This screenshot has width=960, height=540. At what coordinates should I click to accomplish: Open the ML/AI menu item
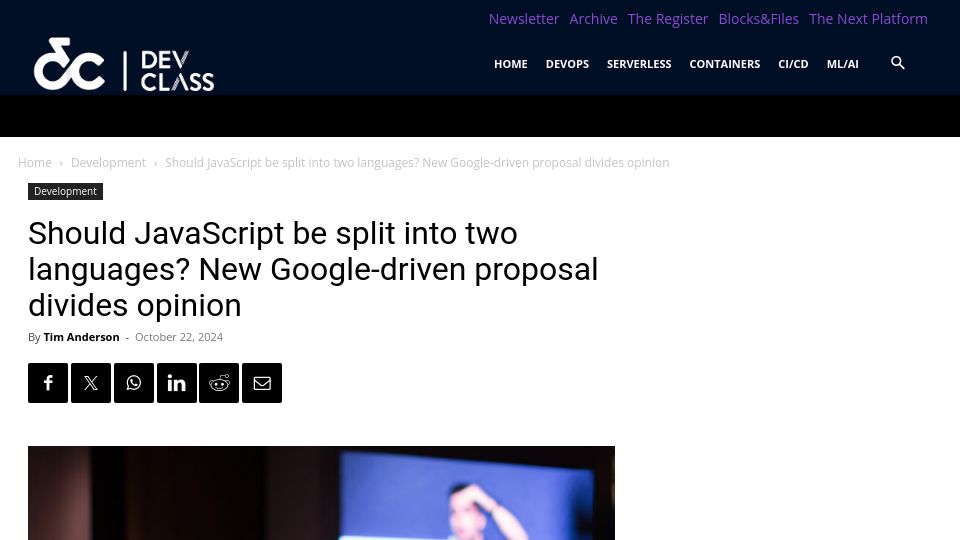click(x=842, y=64)
